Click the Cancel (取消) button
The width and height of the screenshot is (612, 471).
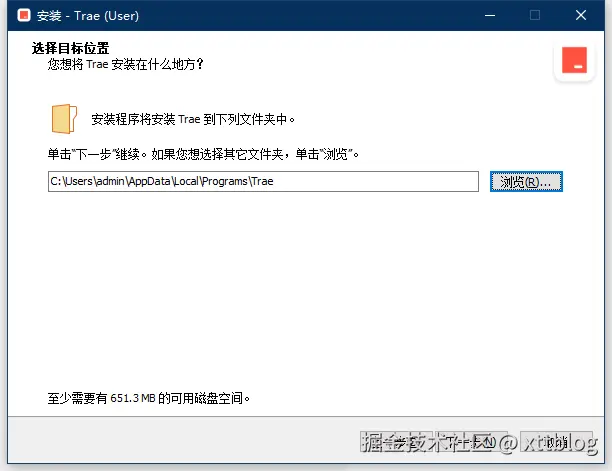click(x=556, y=442)
